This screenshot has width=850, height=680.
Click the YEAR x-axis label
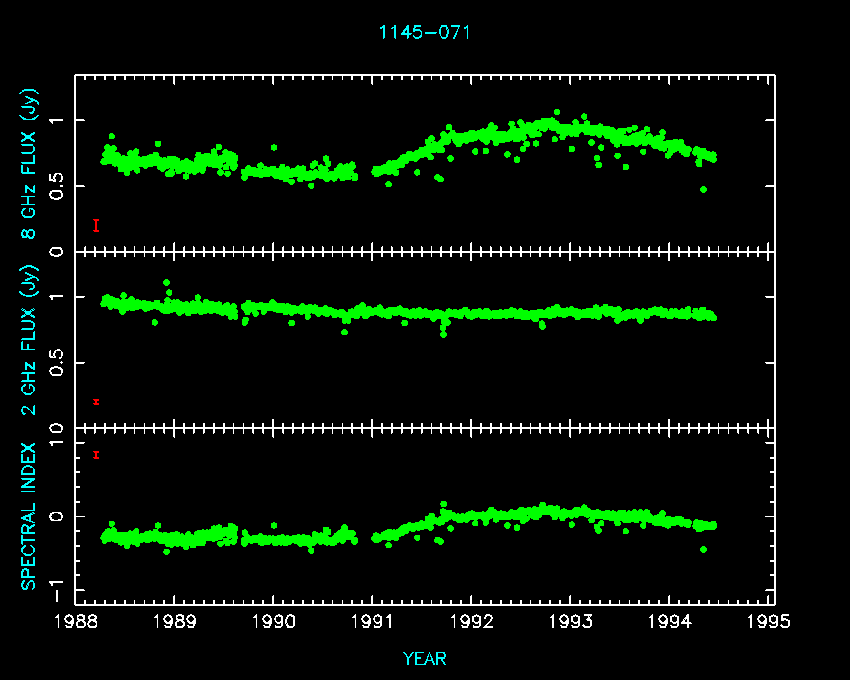(424, 658)
